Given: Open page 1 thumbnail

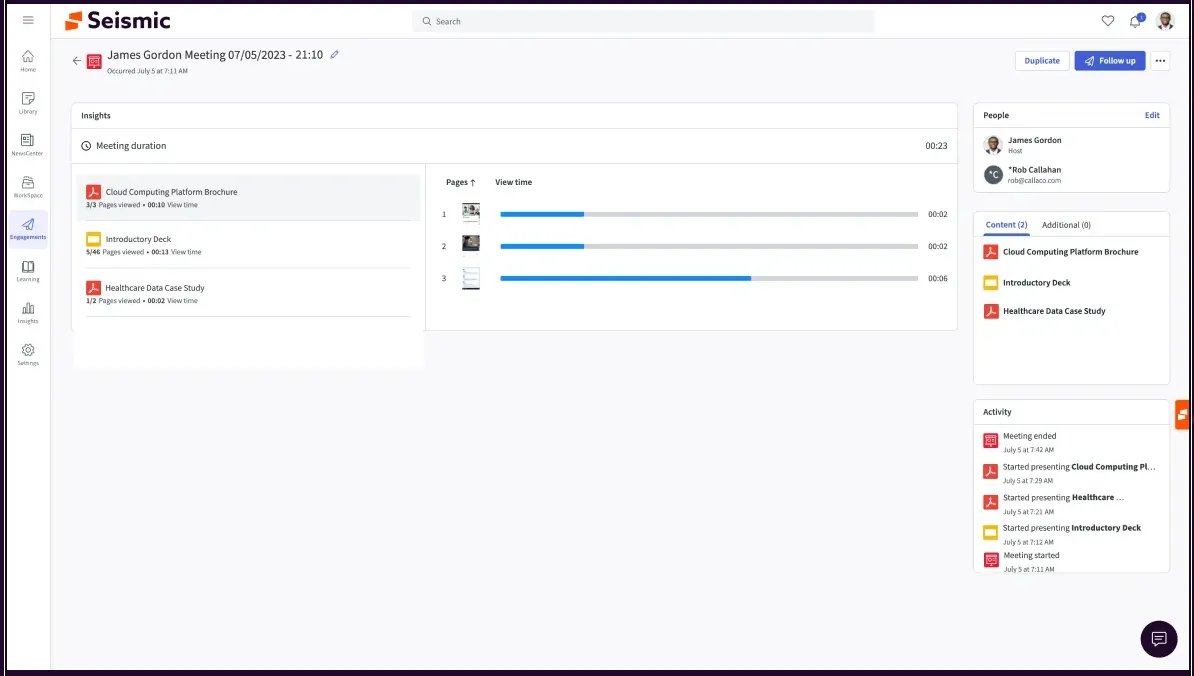Looking at the screenshot, I should tap(471, 213).
